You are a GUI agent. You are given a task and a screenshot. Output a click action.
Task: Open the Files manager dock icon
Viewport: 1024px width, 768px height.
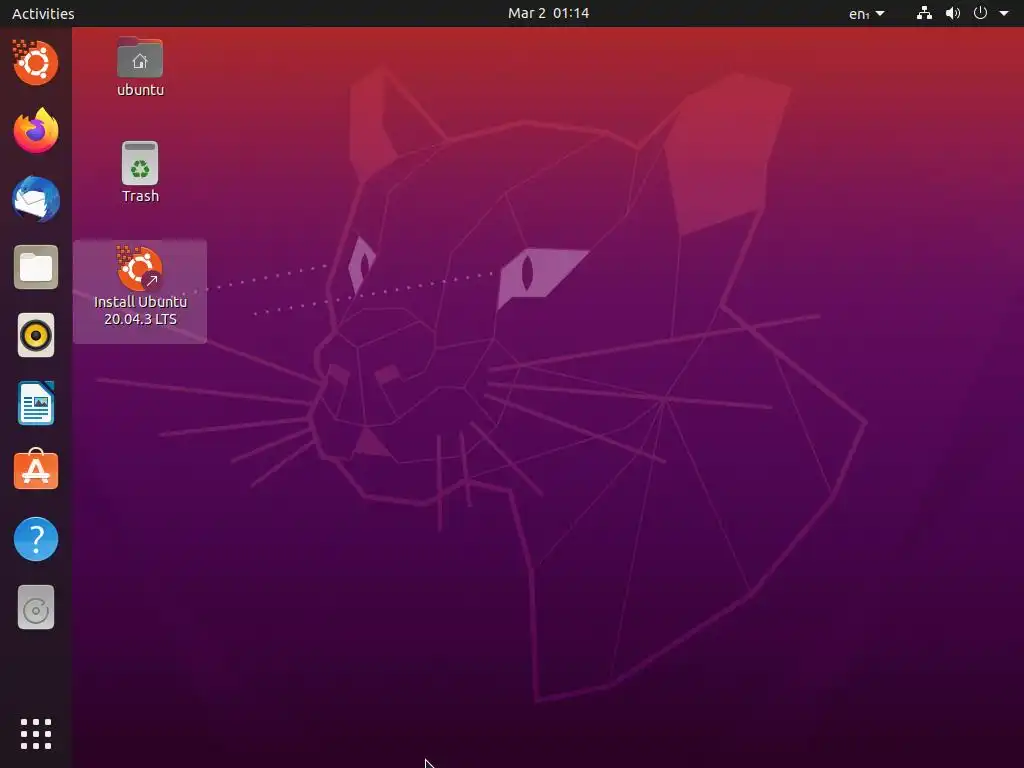pos(36,267)
